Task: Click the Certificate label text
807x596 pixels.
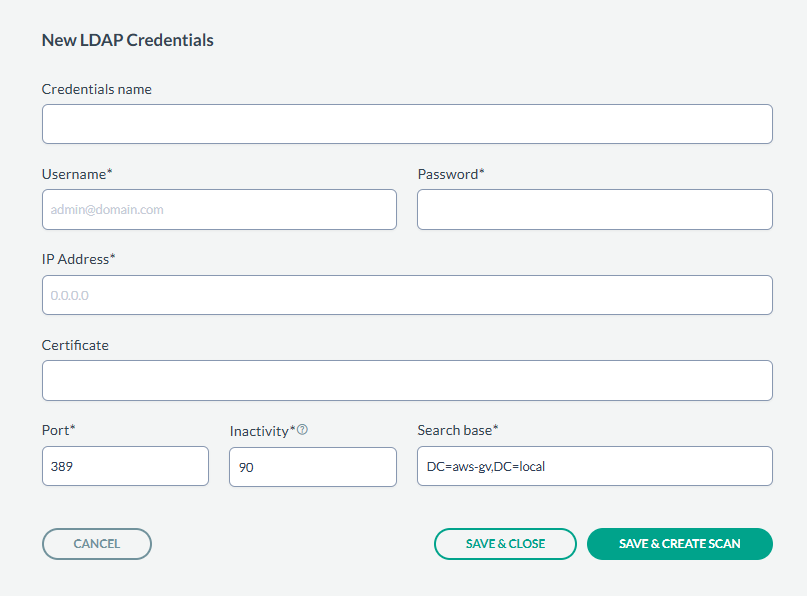Action: click(x=75, y=345)
